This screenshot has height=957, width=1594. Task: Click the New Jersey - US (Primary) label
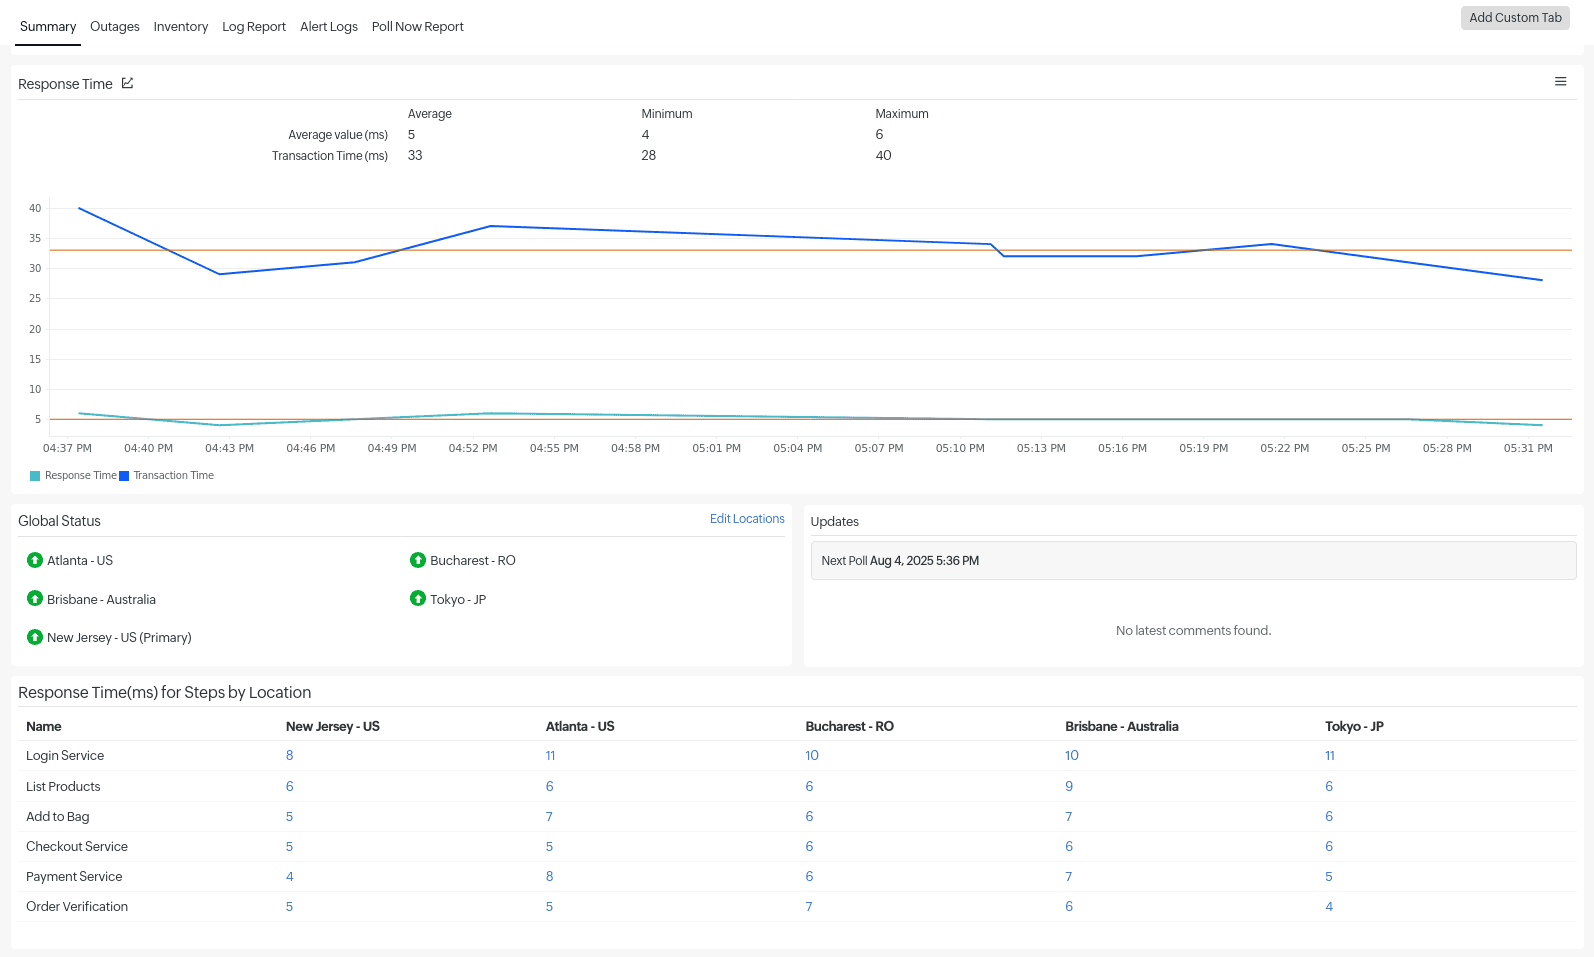[x=119, y=637]
